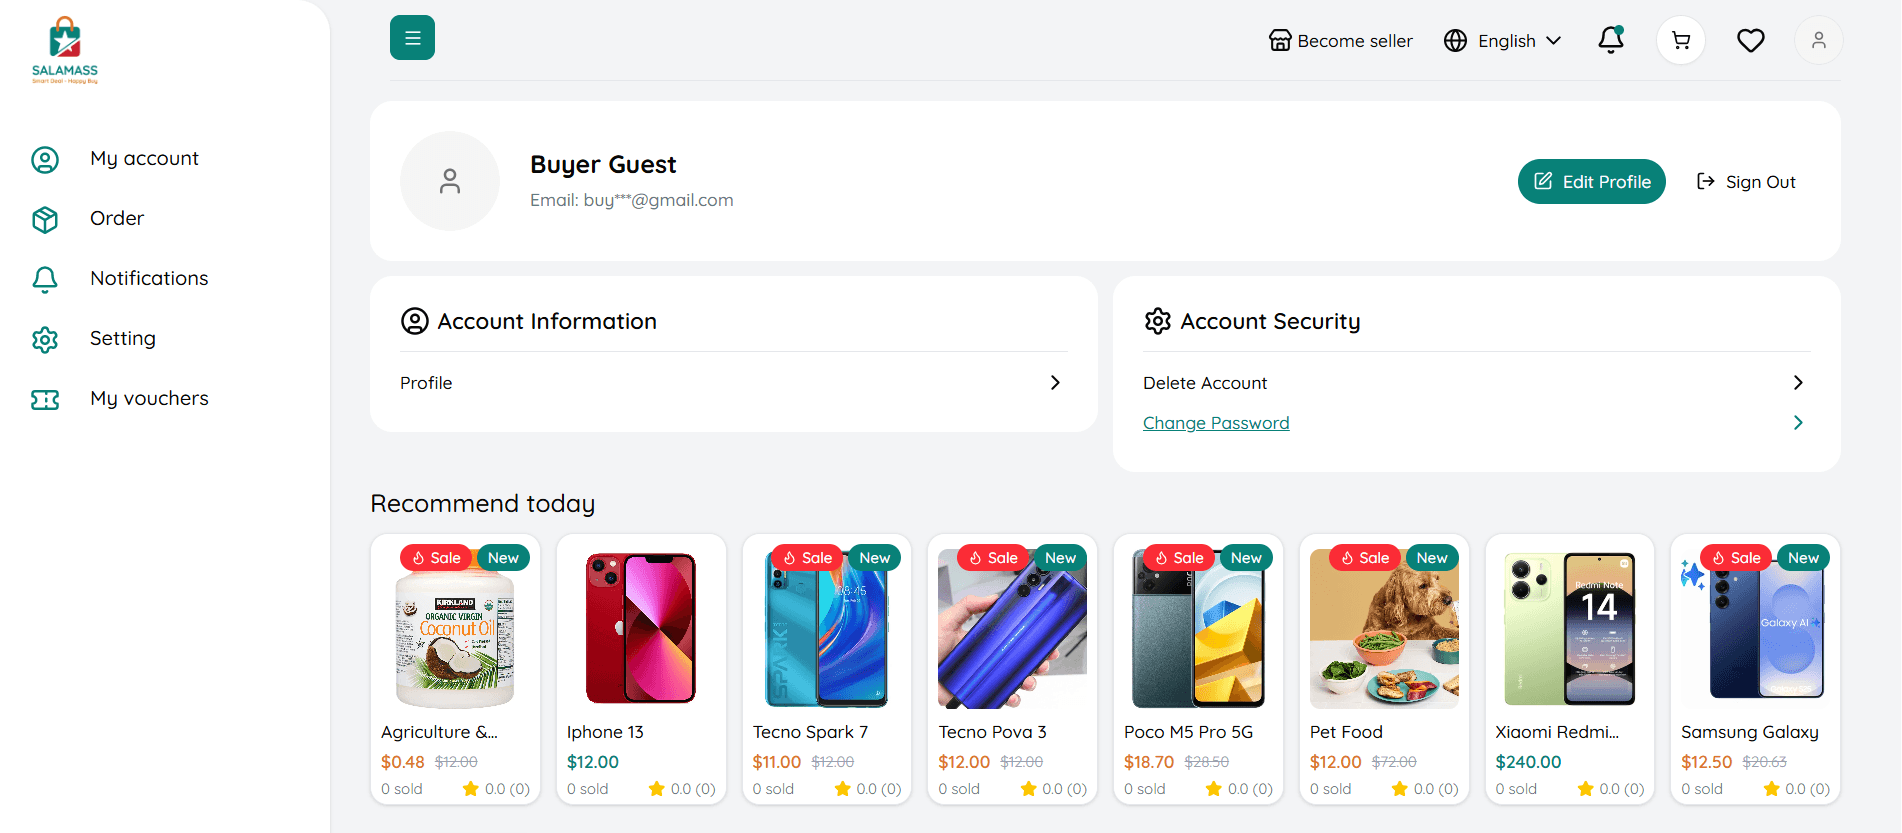Click the Edit Profile button
Image resolution: width=1902 pixels, height=833 pixels.
pyautogui.click(x=1591, y=182)
